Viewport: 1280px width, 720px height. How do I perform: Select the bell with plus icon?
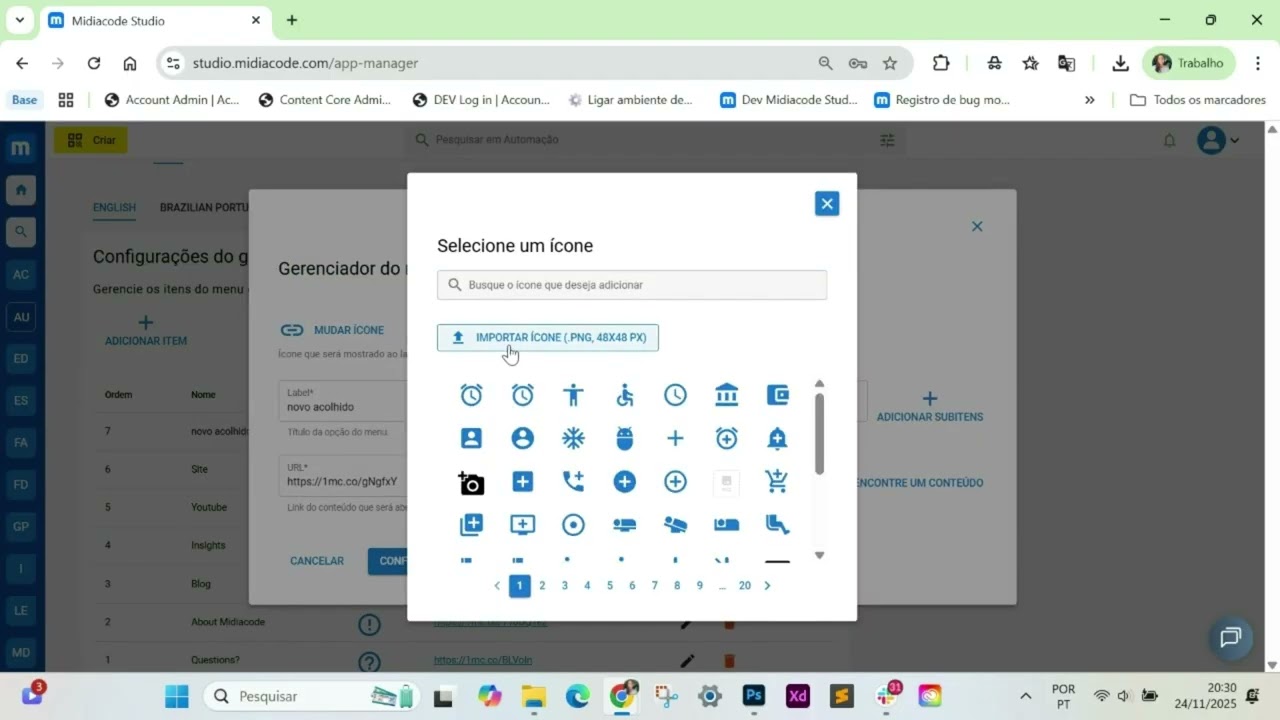(777, 438)
